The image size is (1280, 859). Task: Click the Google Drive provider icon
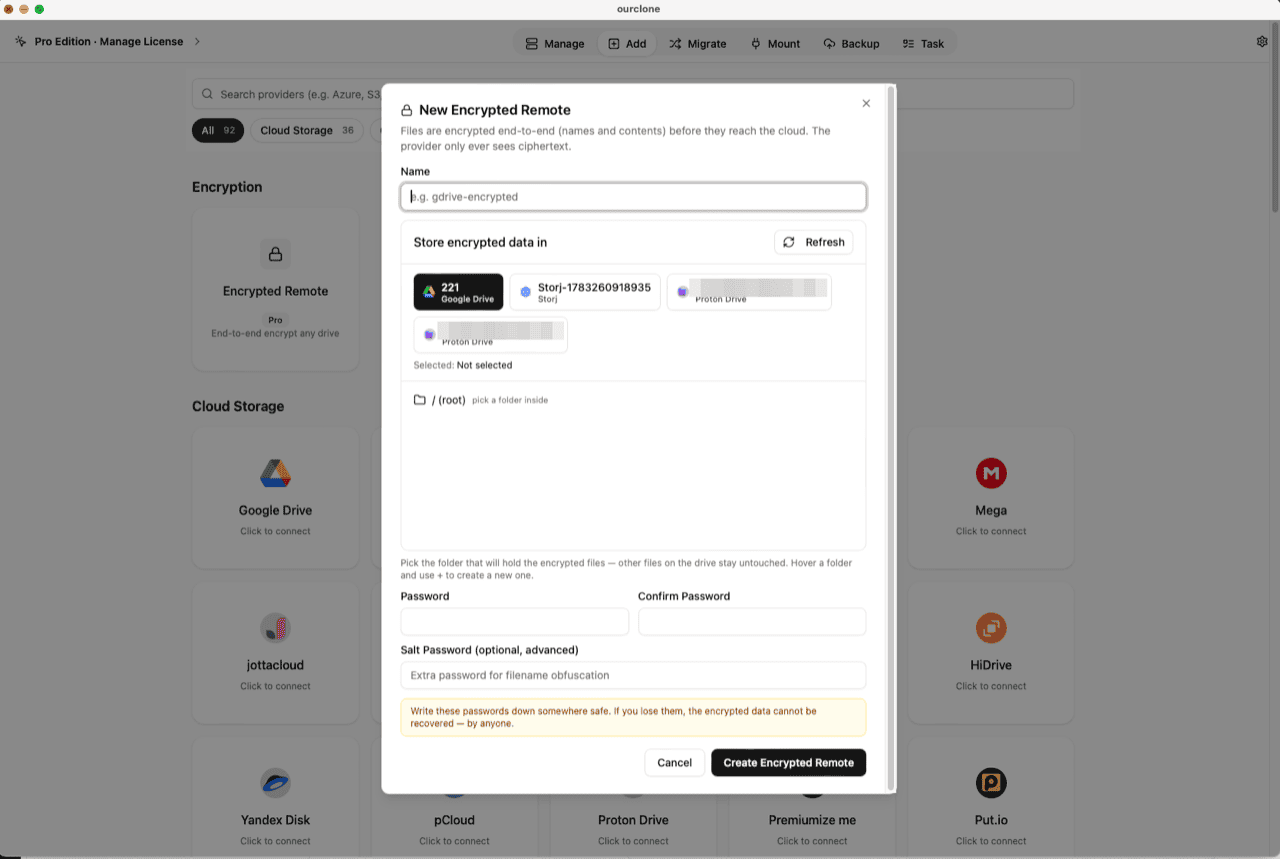[276, 473]
